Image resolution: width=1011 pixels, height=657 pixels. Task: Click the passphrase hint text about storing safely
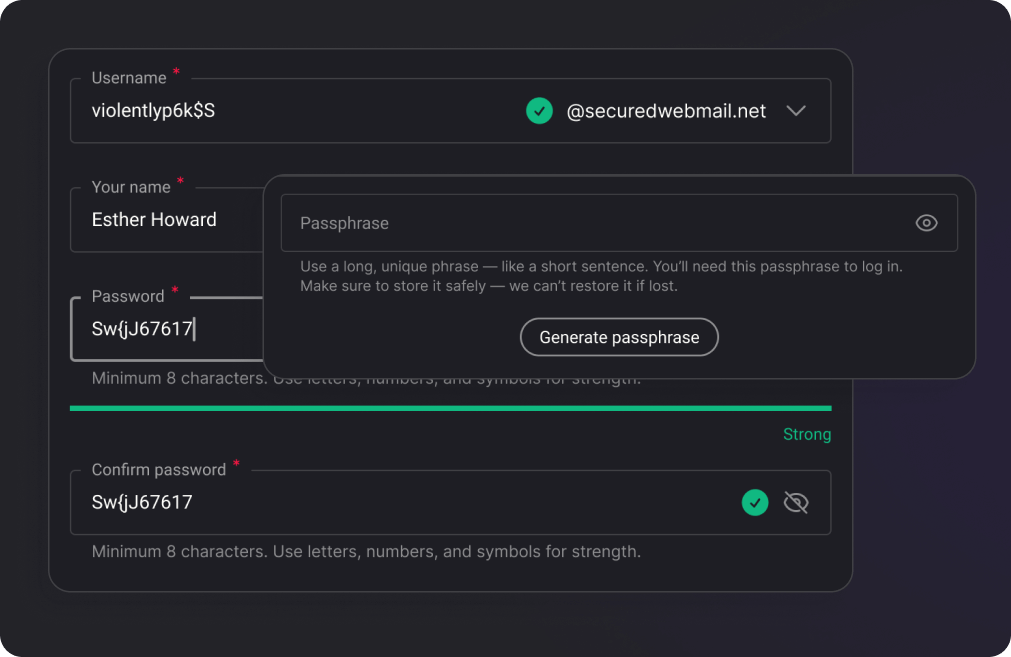[x=488, y=286]
